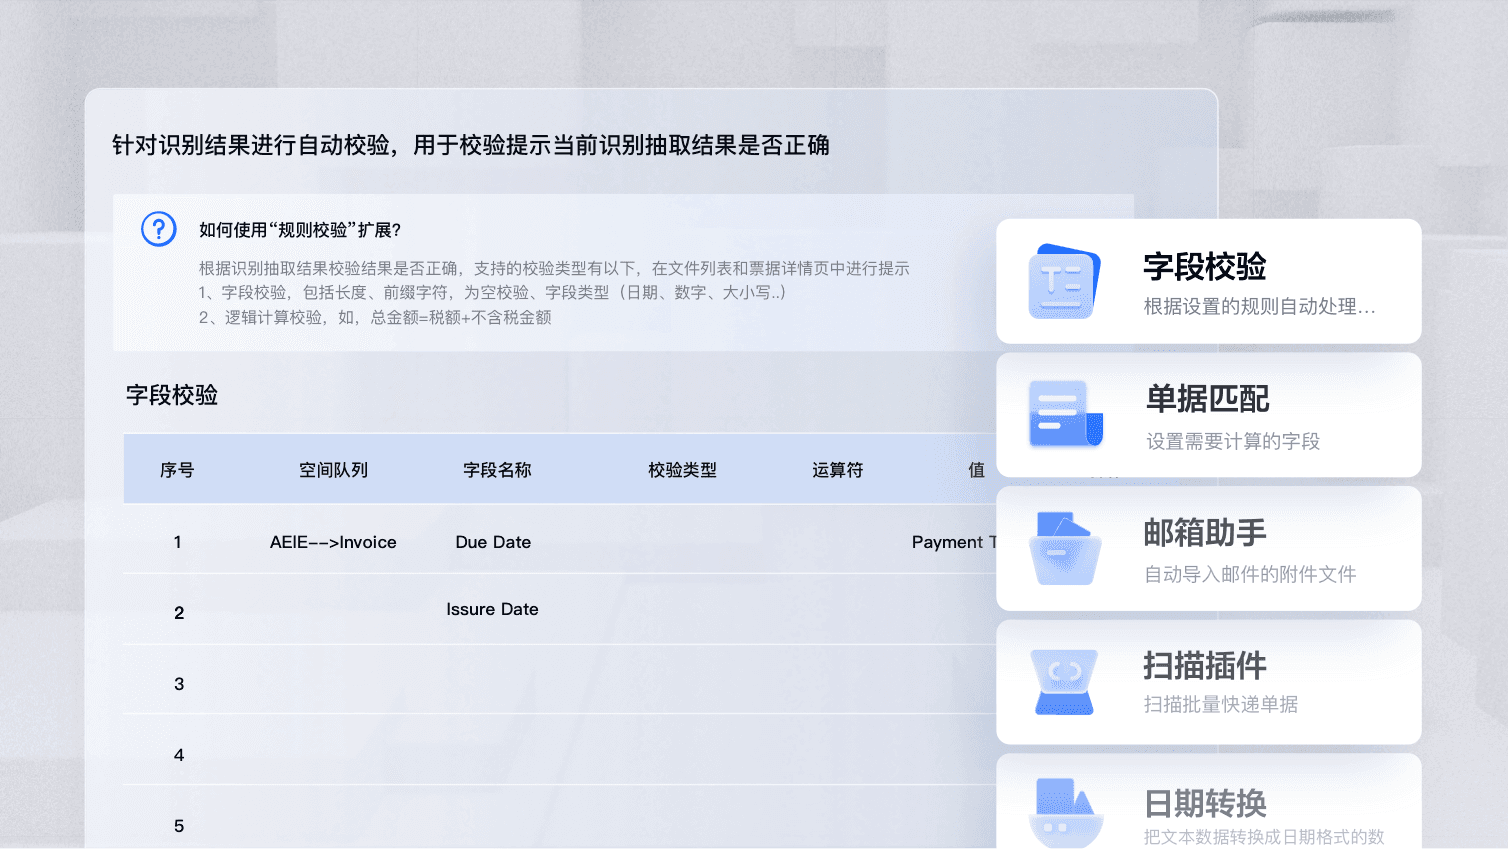Screen dimensions: 1508x850
Task: Click the 序号 column header
Action: pos(177,470)
